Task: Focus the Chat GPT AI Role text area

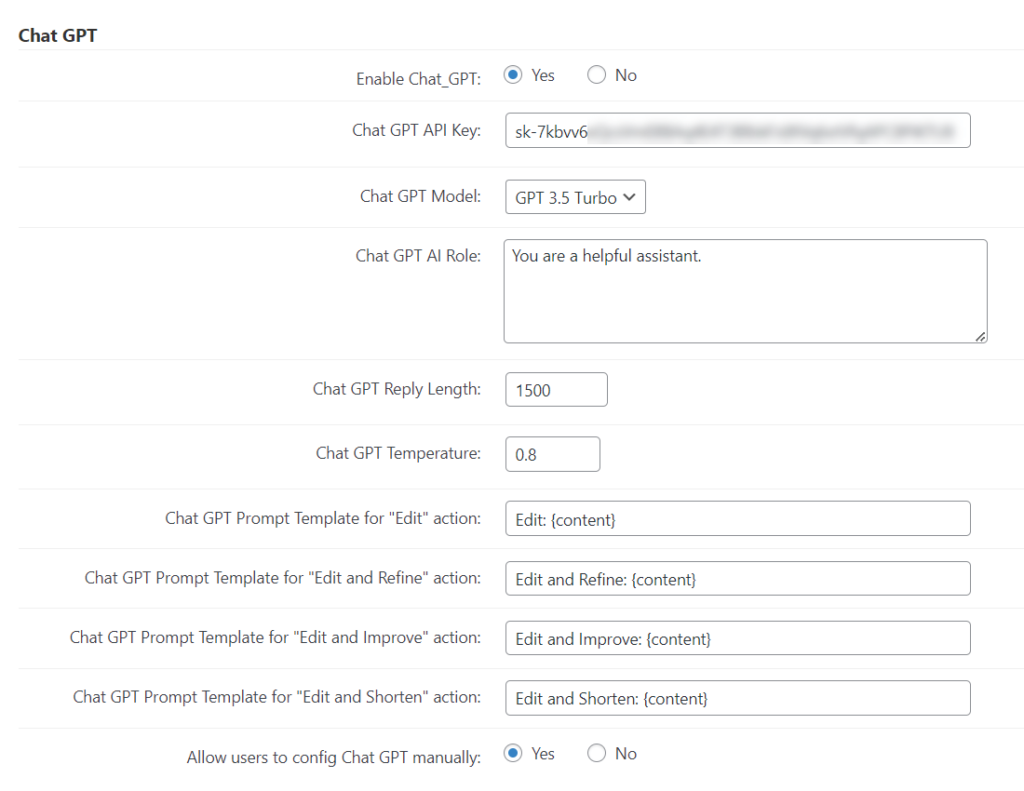Action: 744,290
